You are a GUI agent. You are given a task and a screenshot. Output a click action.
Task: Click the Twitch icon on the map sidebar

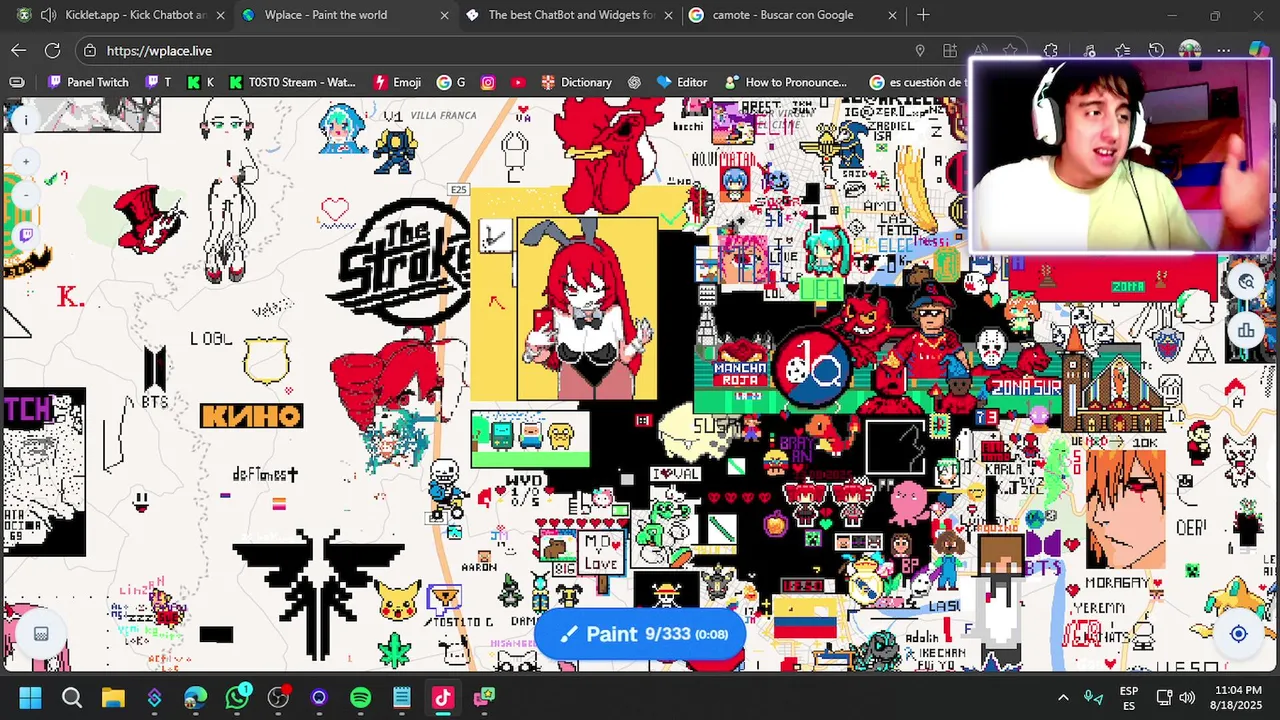tap(26, 236)
